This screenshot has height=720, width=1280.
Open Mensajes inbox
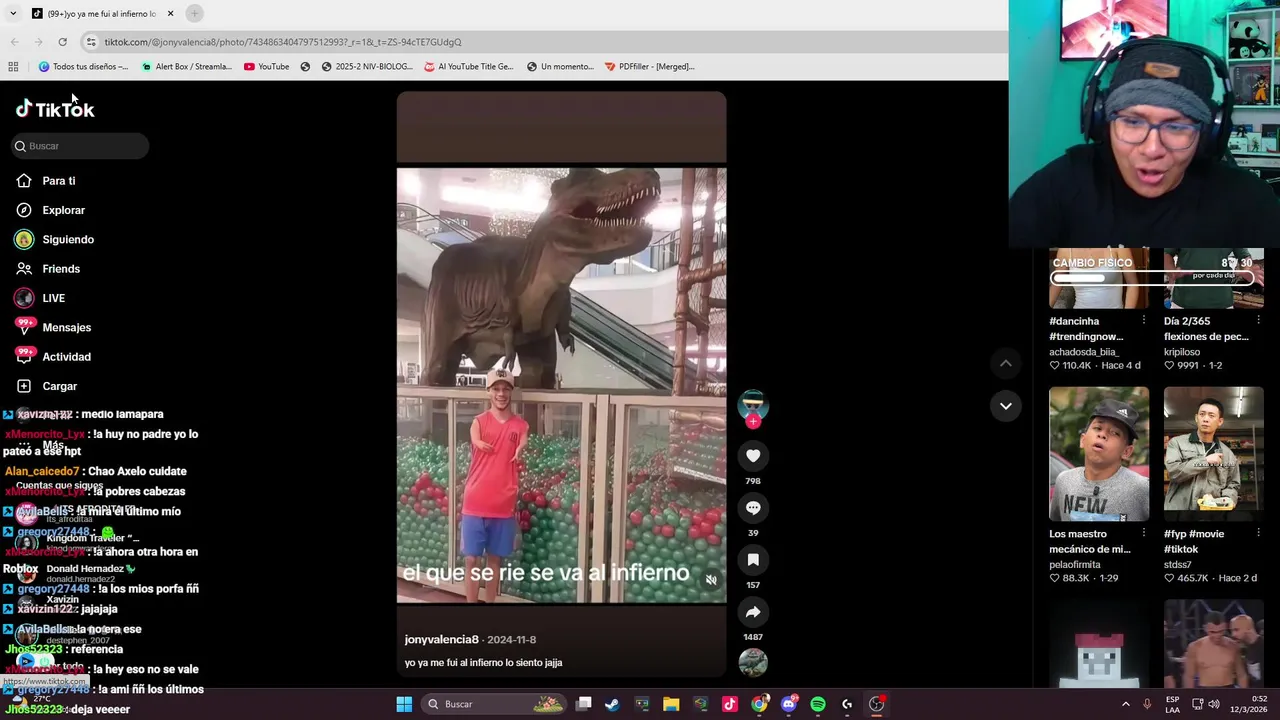(x=66, y=327)
